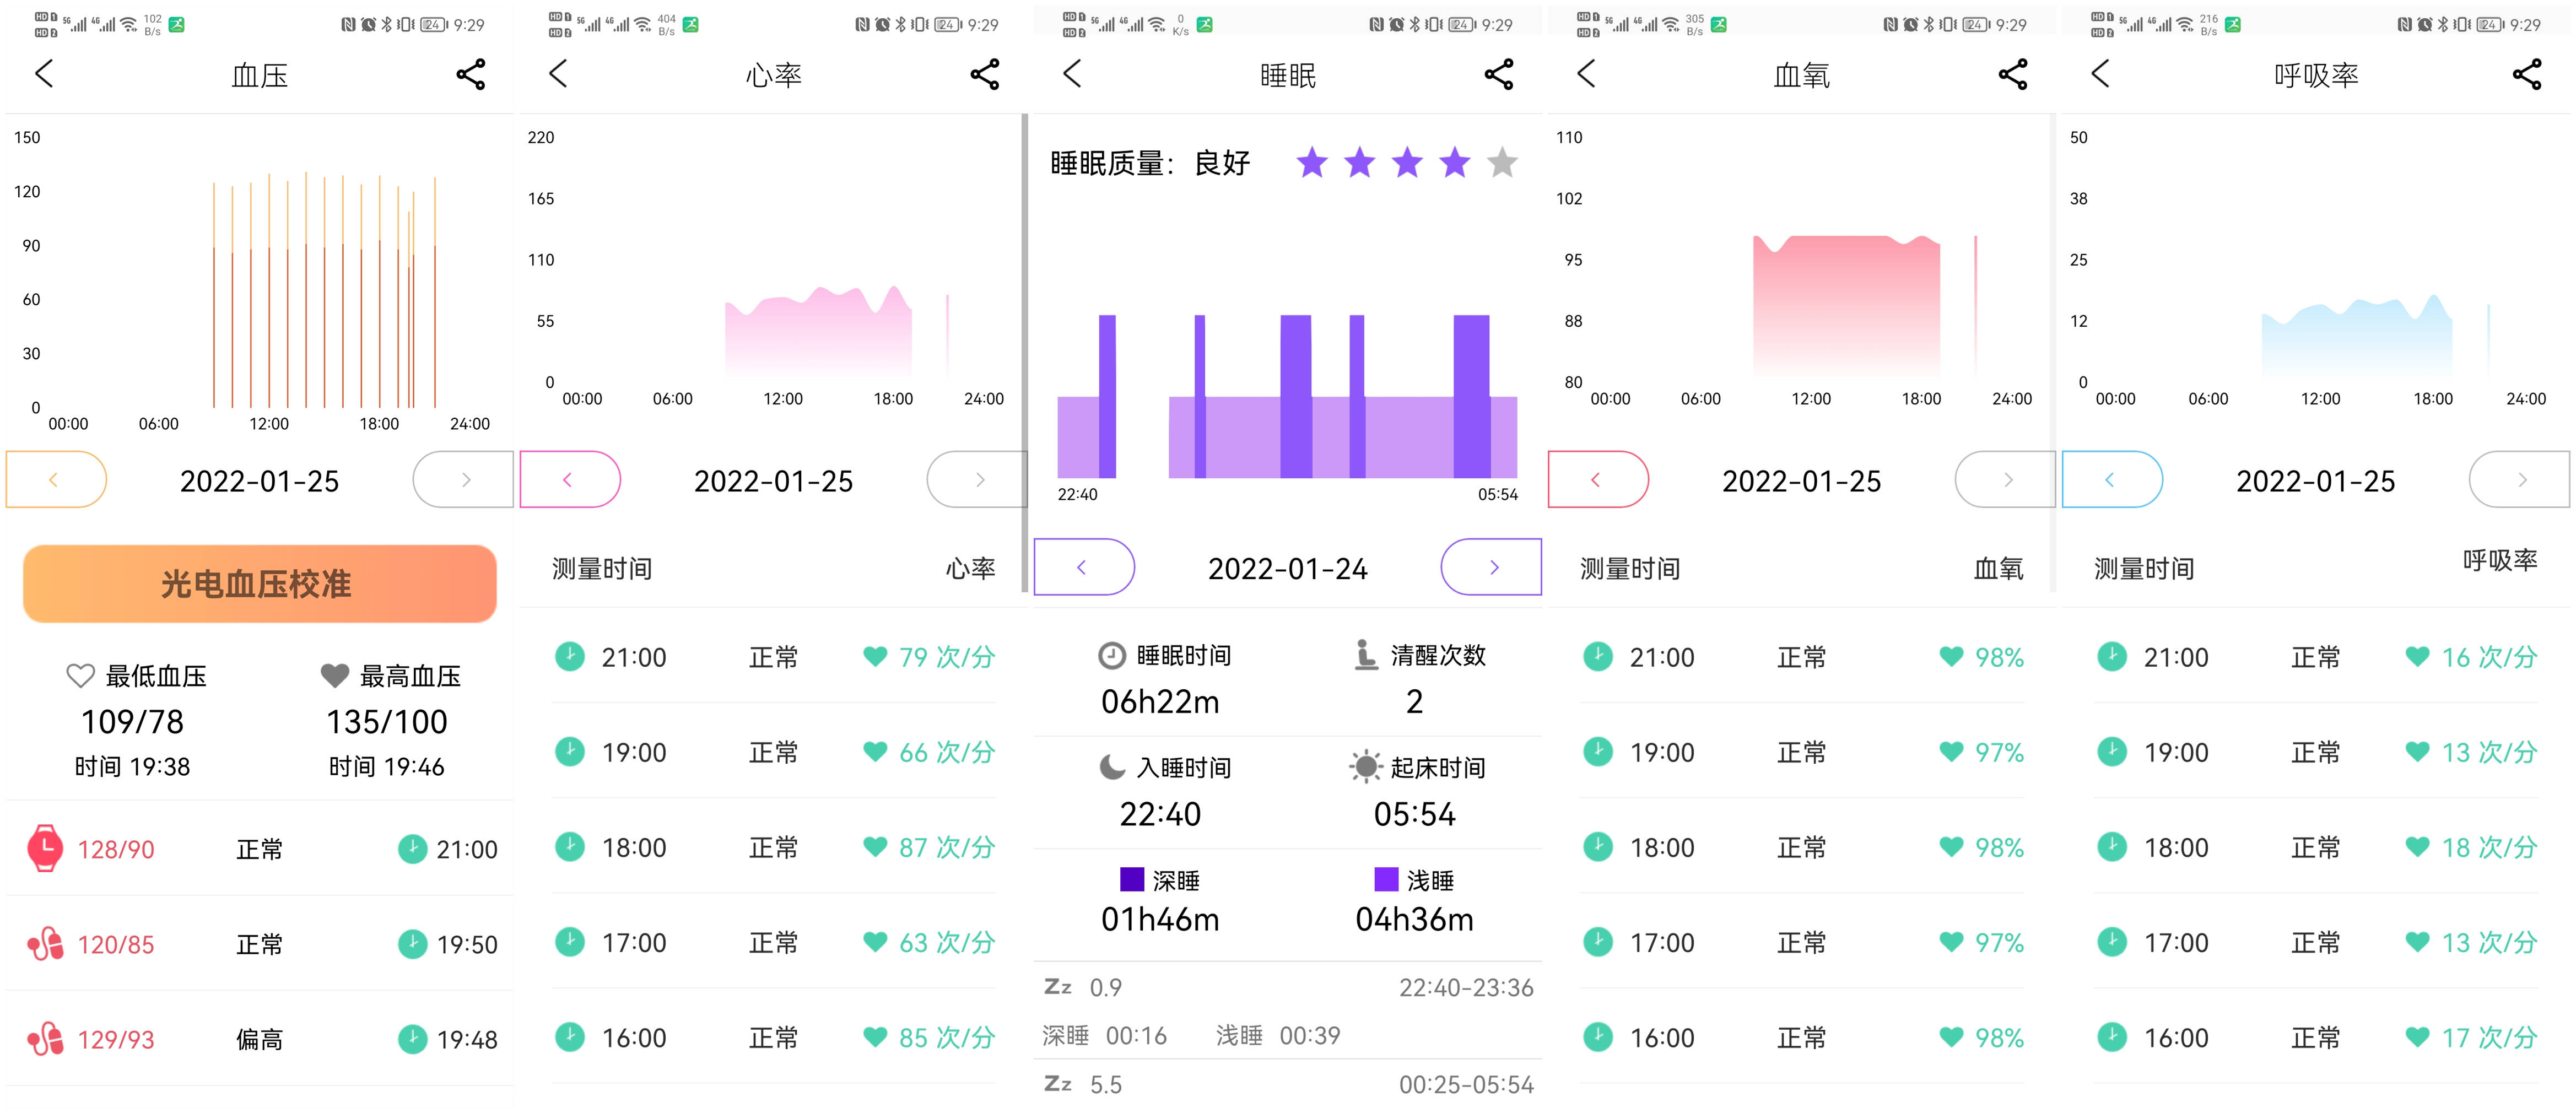This screenshot has height=1113, width=2576.
Task: Show previous day on sleep screen
Action: (x=1084, y=567)
